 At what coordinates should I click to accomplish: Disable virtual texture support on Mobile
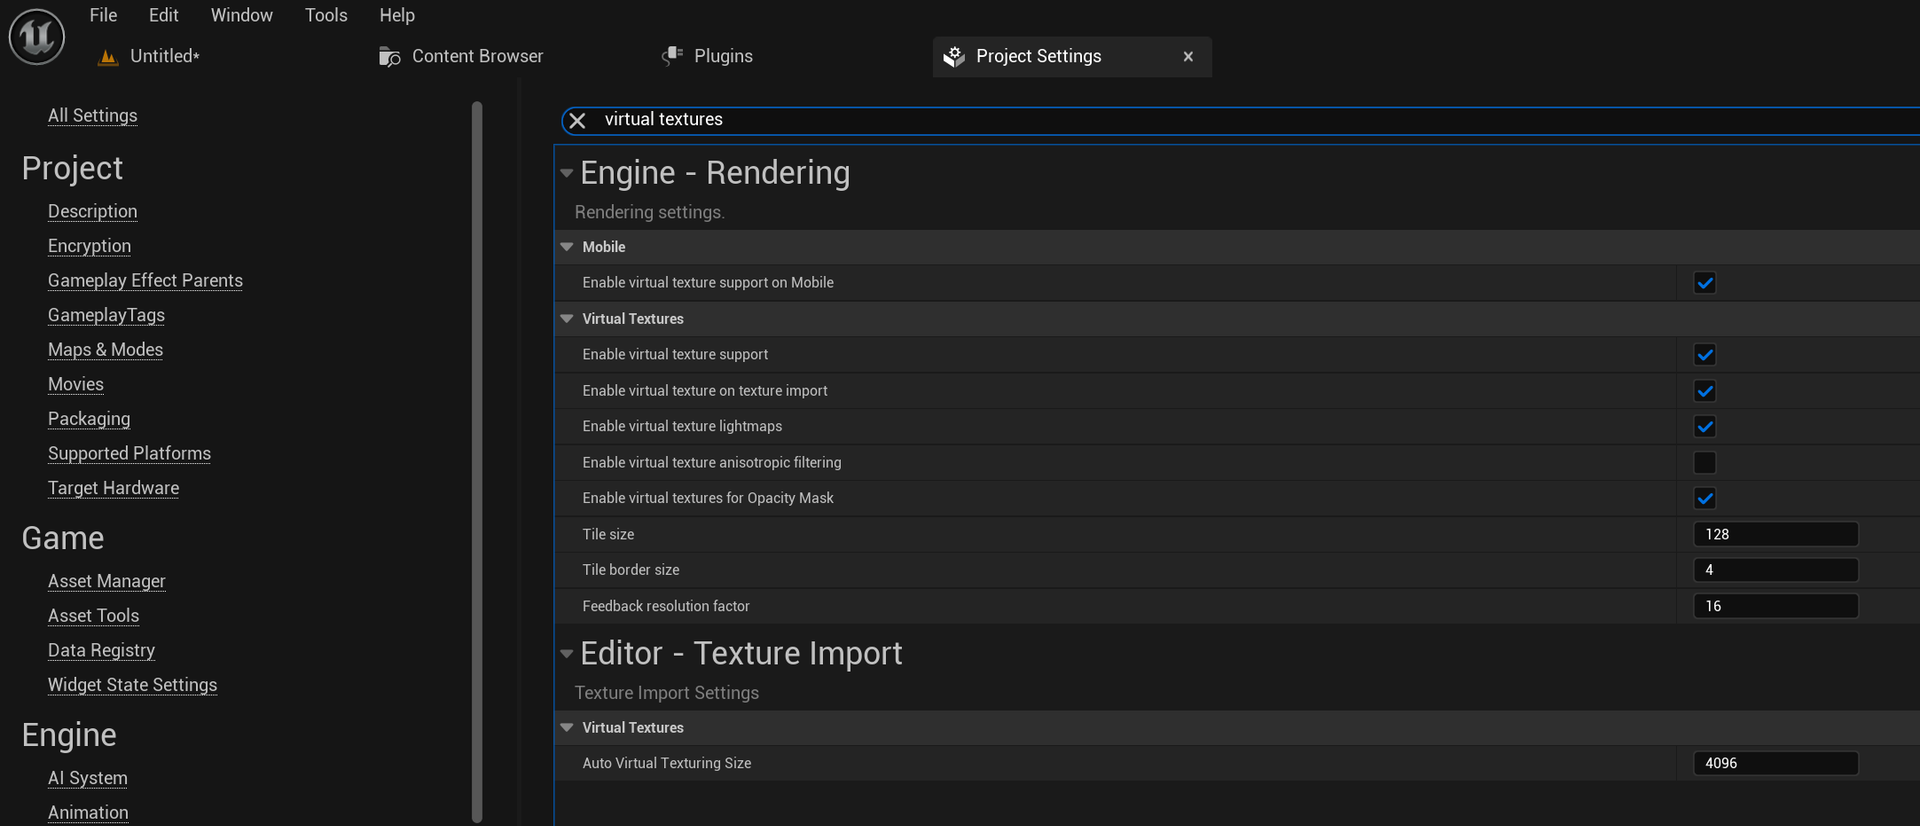1704,283
